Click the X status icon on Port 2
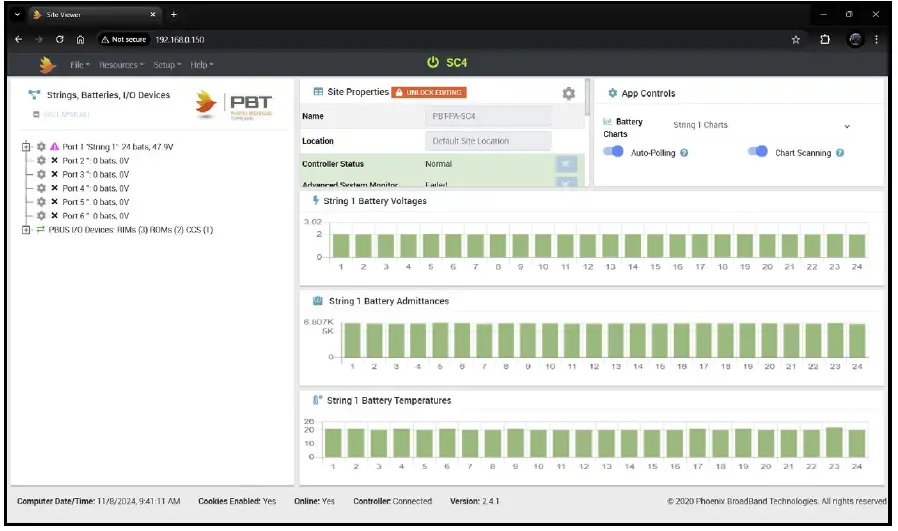Image resolution: width=898 pixels, height=531 pixels. pyautogui.click(x=54, y=160)
